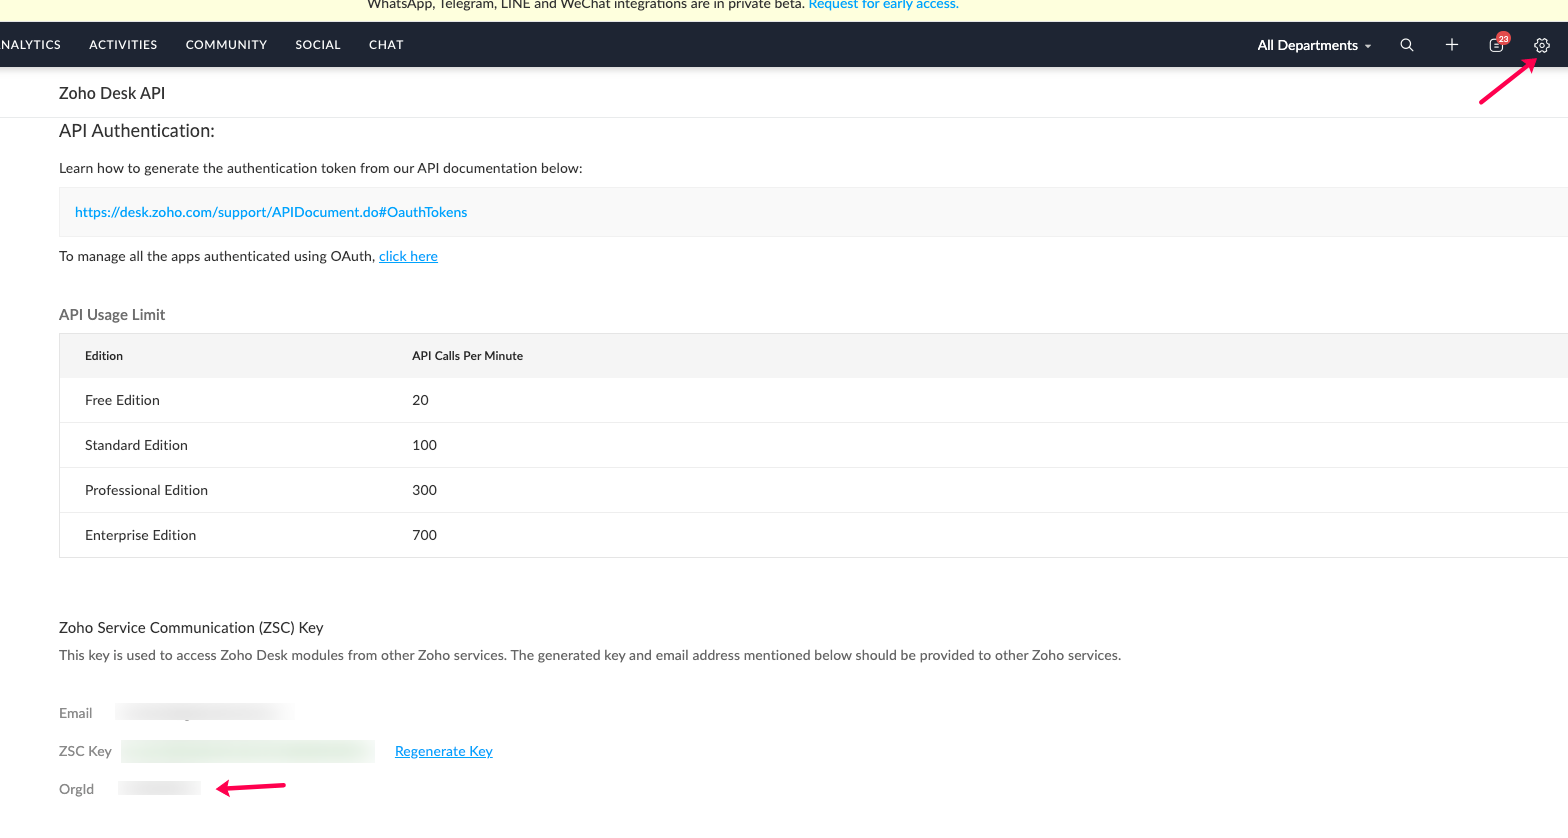Click the blurred Email value

tap(204, 712)
